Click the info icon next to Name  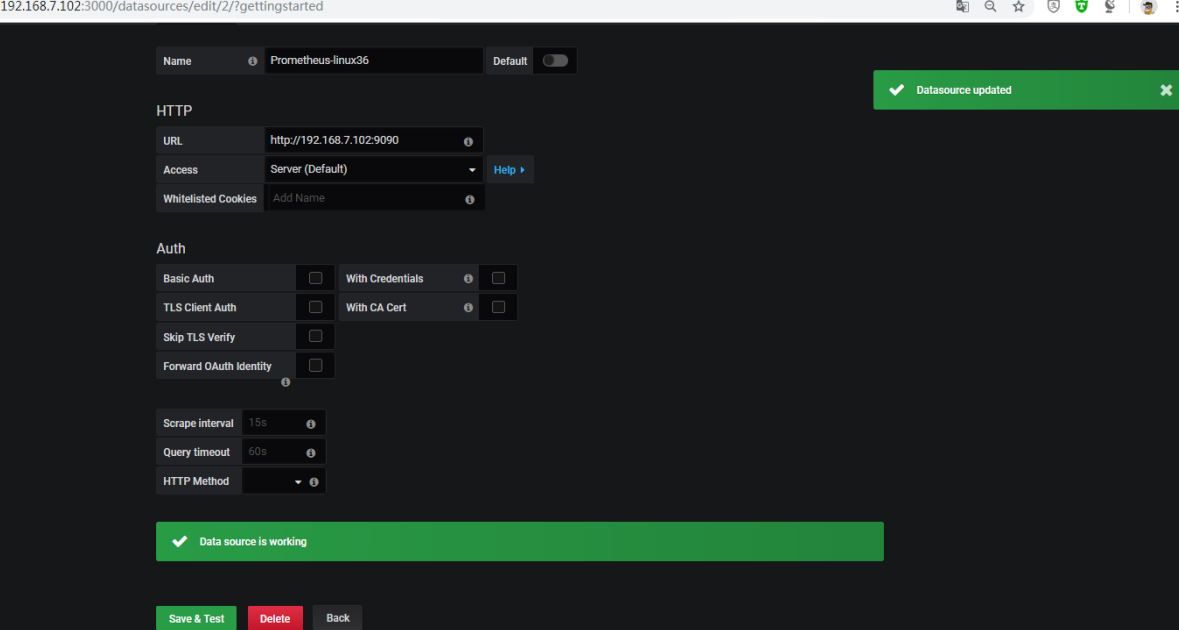tap(253, 62)
